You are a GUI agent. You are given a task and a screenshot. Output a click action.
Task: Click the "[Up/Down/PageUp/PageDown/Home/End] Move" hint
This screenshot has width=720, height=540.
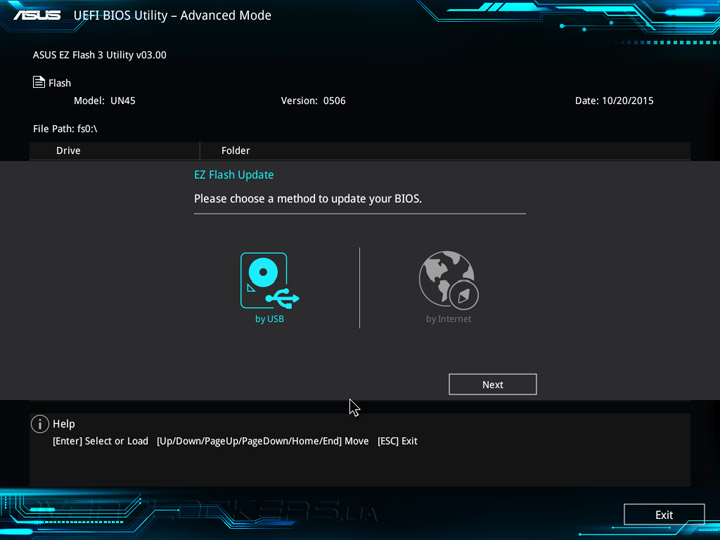(263, 441)
